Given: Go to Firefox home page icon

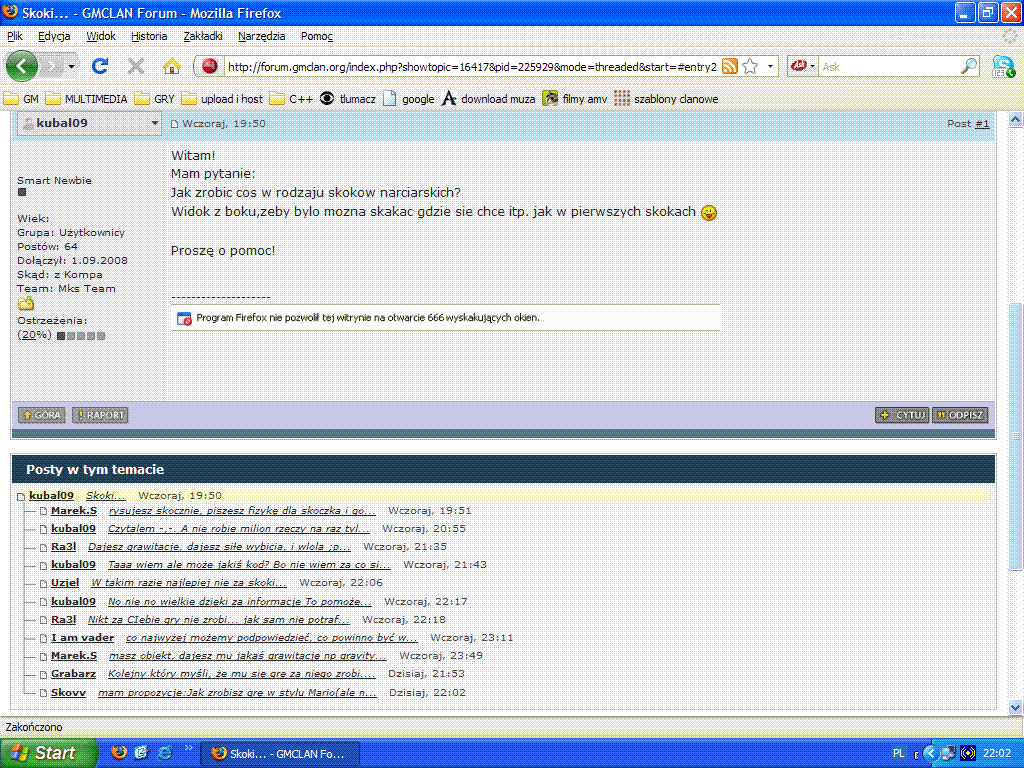Looking at the screenshot, I should pos(171,66).
